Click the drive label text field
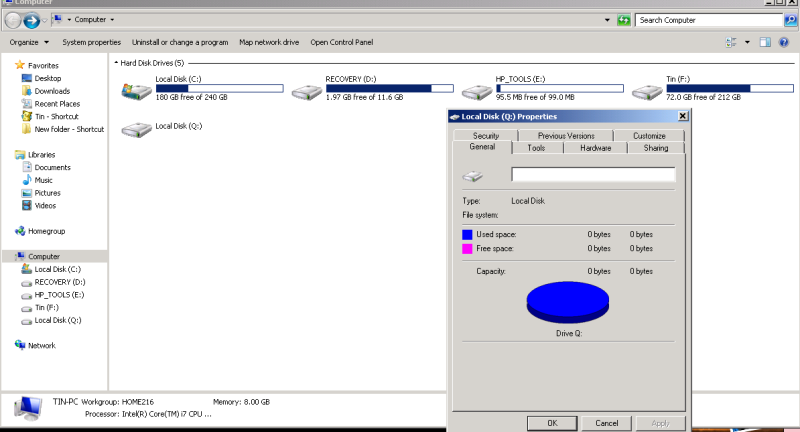 (x=593, y=175)
